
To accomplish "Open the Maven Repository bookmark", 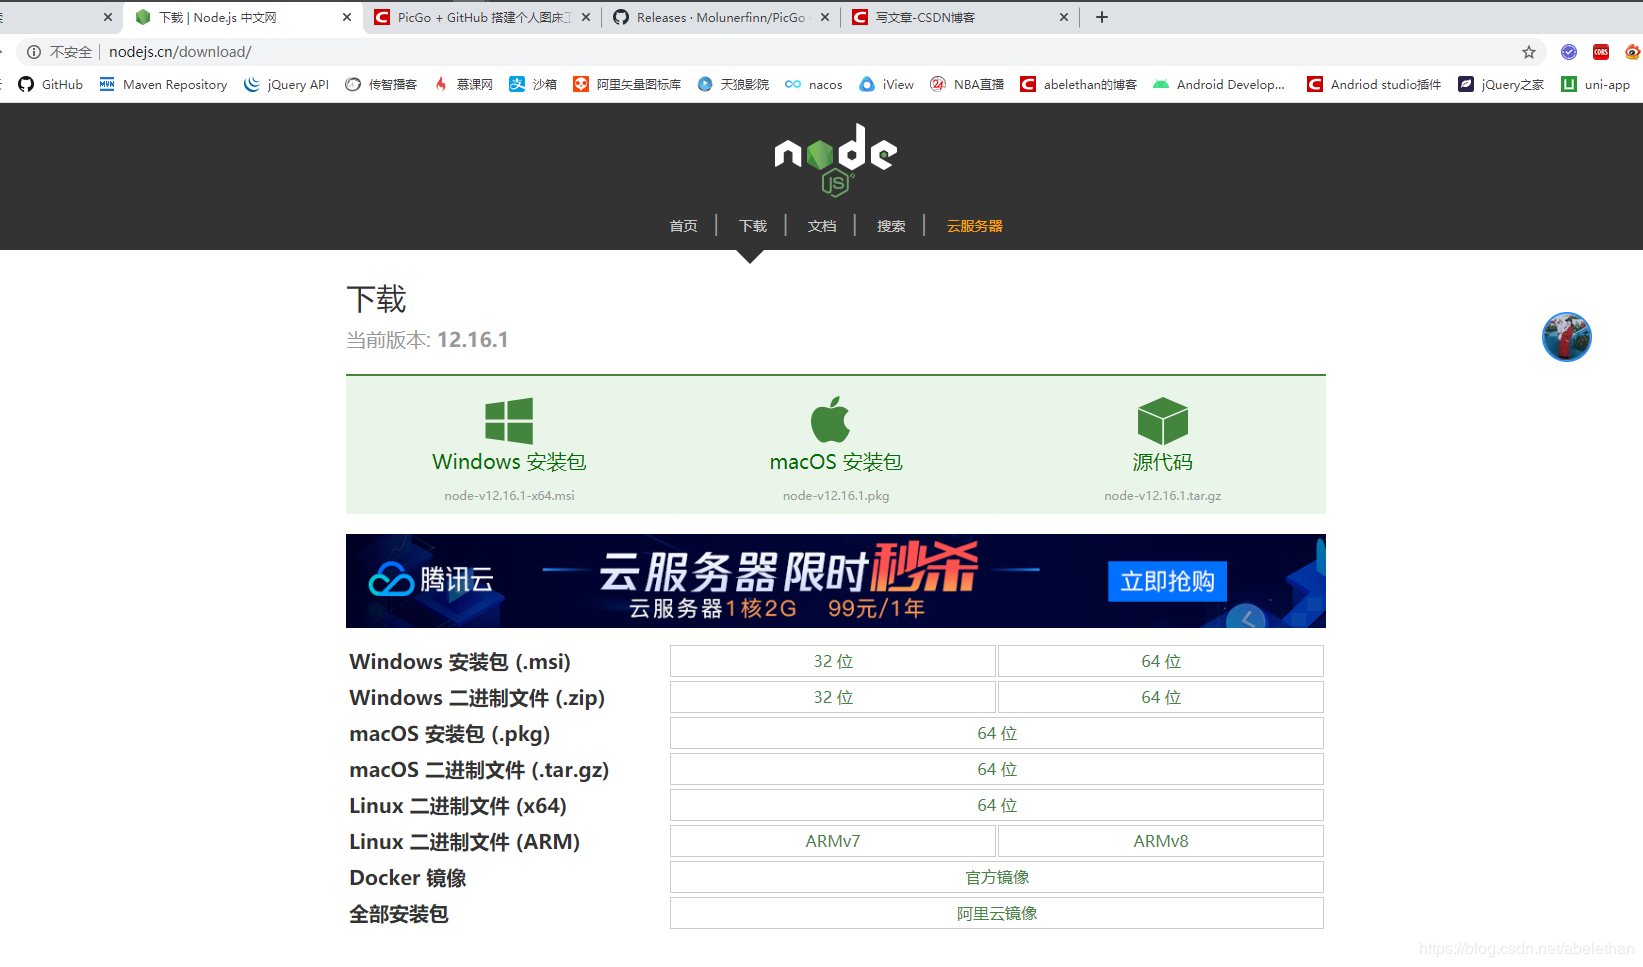I will [164, 84].
